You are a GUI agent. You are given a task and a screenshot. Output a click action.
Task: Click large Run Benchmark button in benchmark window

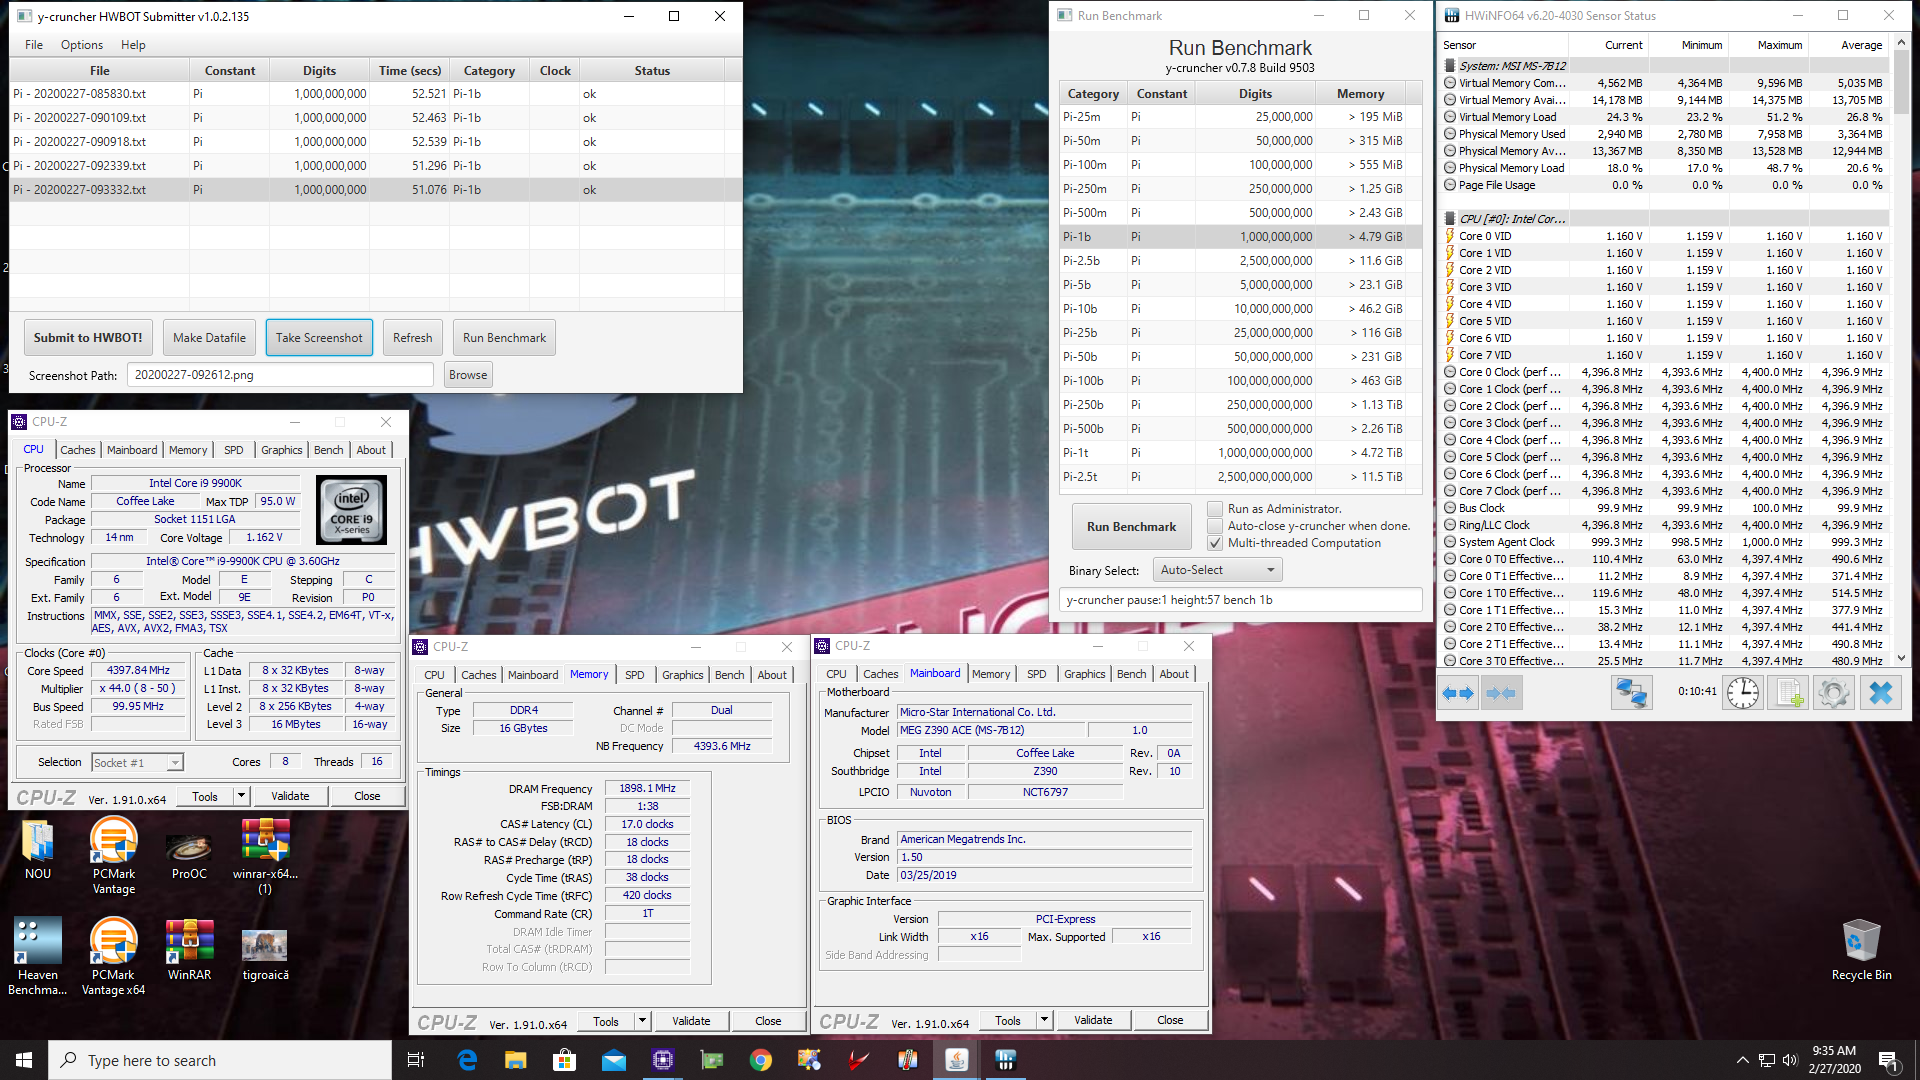[1131, 527]
